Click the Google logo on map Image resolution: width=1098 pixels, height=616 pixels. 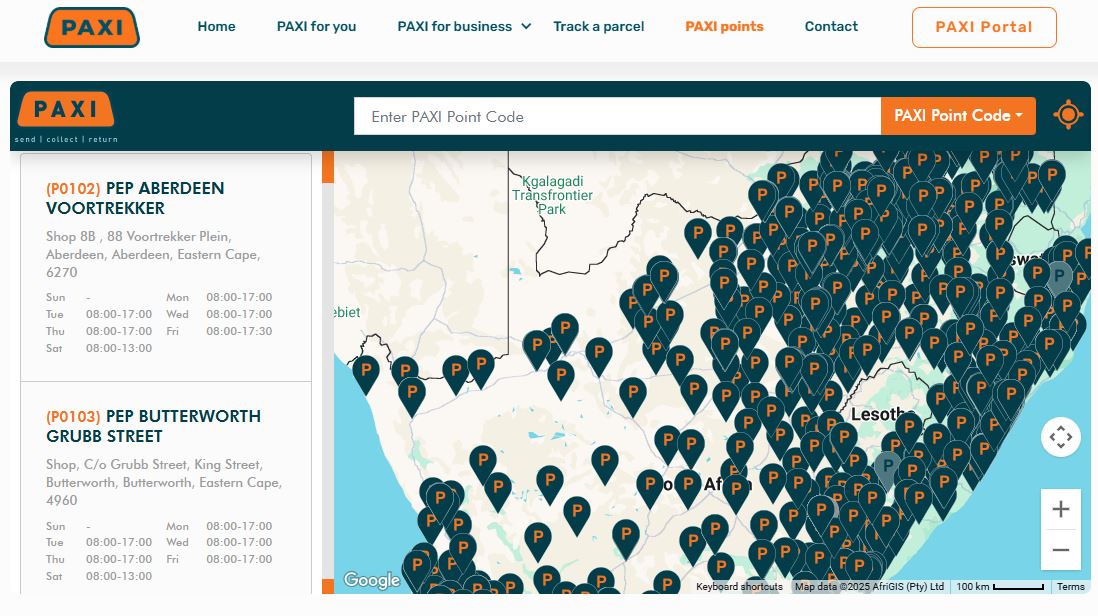(x=371, y=581)
